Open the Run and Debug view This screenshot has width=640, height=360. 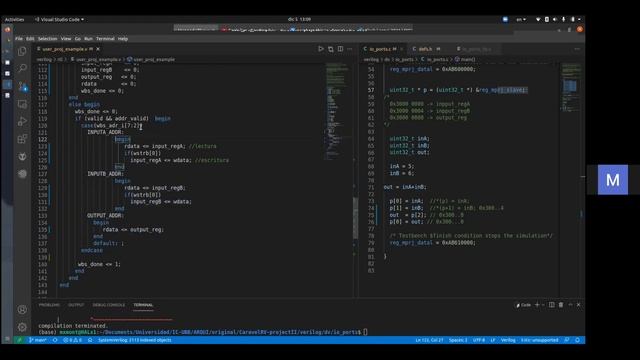(x=22, y=121)
